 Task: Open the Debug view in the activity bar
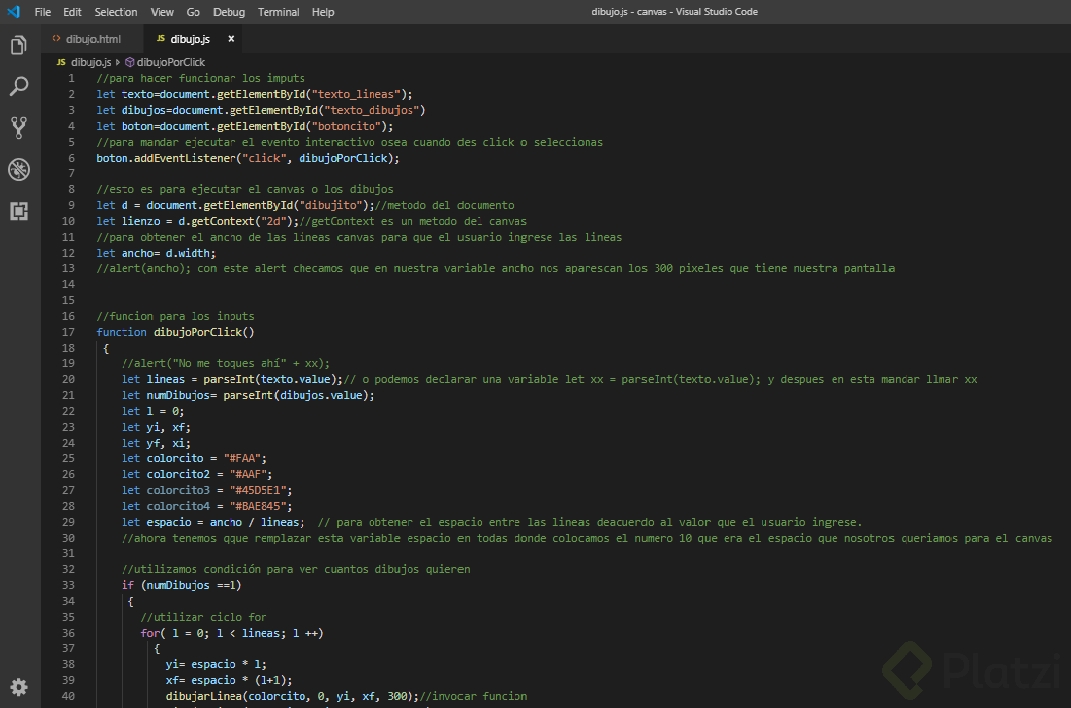pyautogui.click(x=19, y=169)
